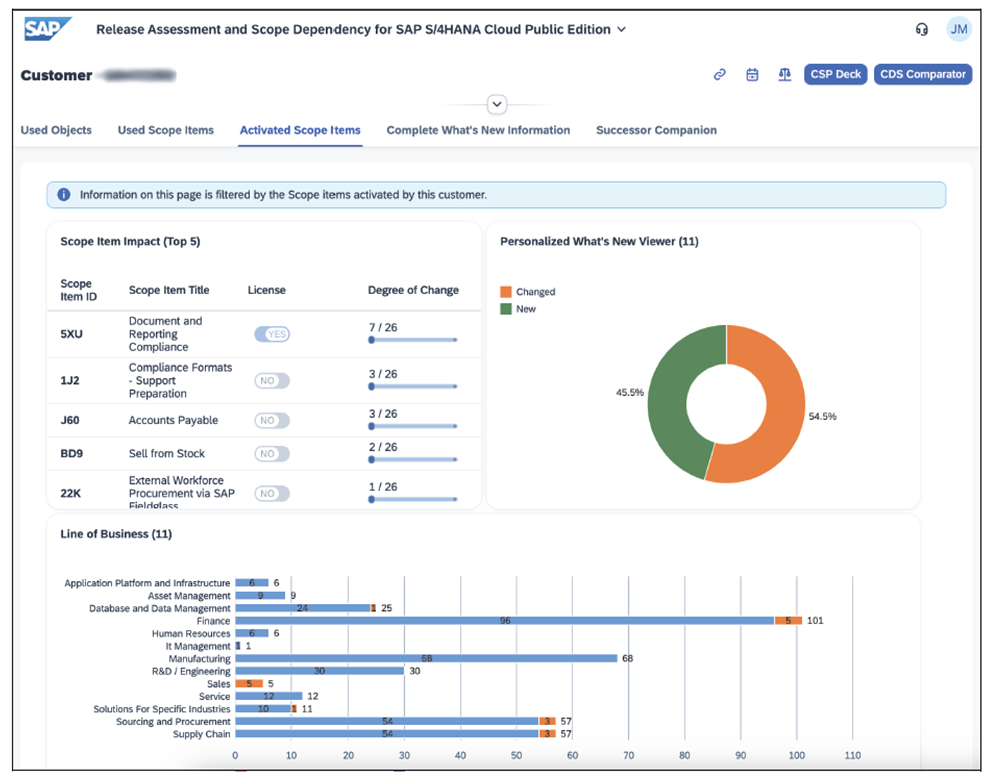Click the orange Sales bar
993x781 pixels.
point(249,683)
